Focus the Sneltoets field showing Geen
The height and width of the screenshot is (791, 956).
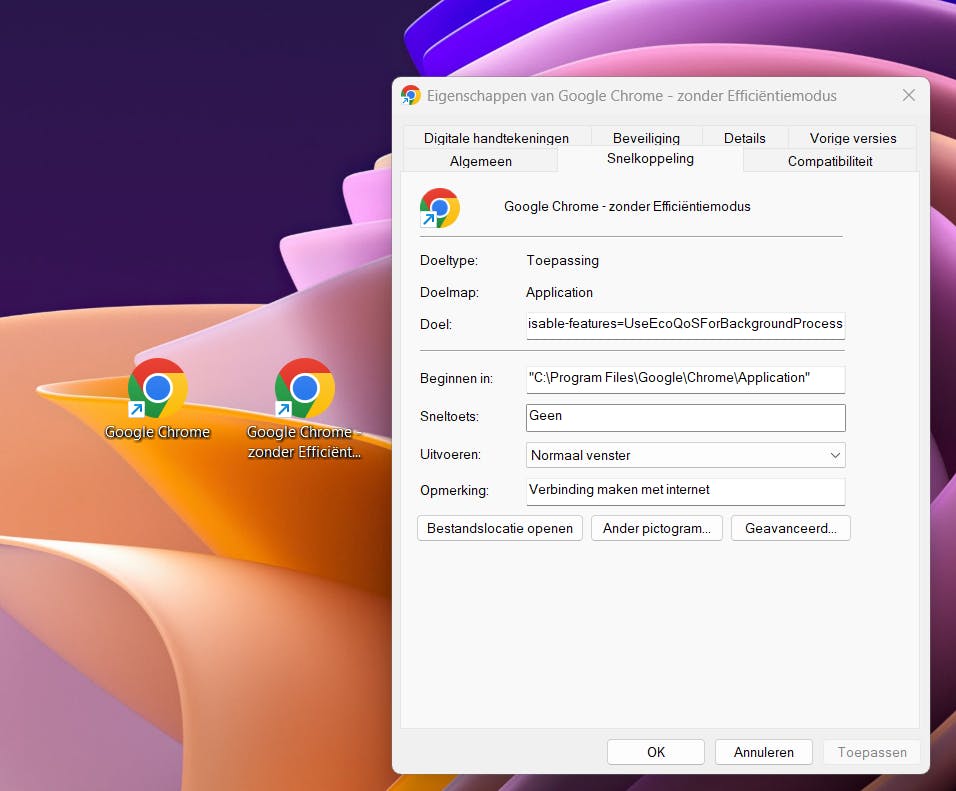point(685,417)
